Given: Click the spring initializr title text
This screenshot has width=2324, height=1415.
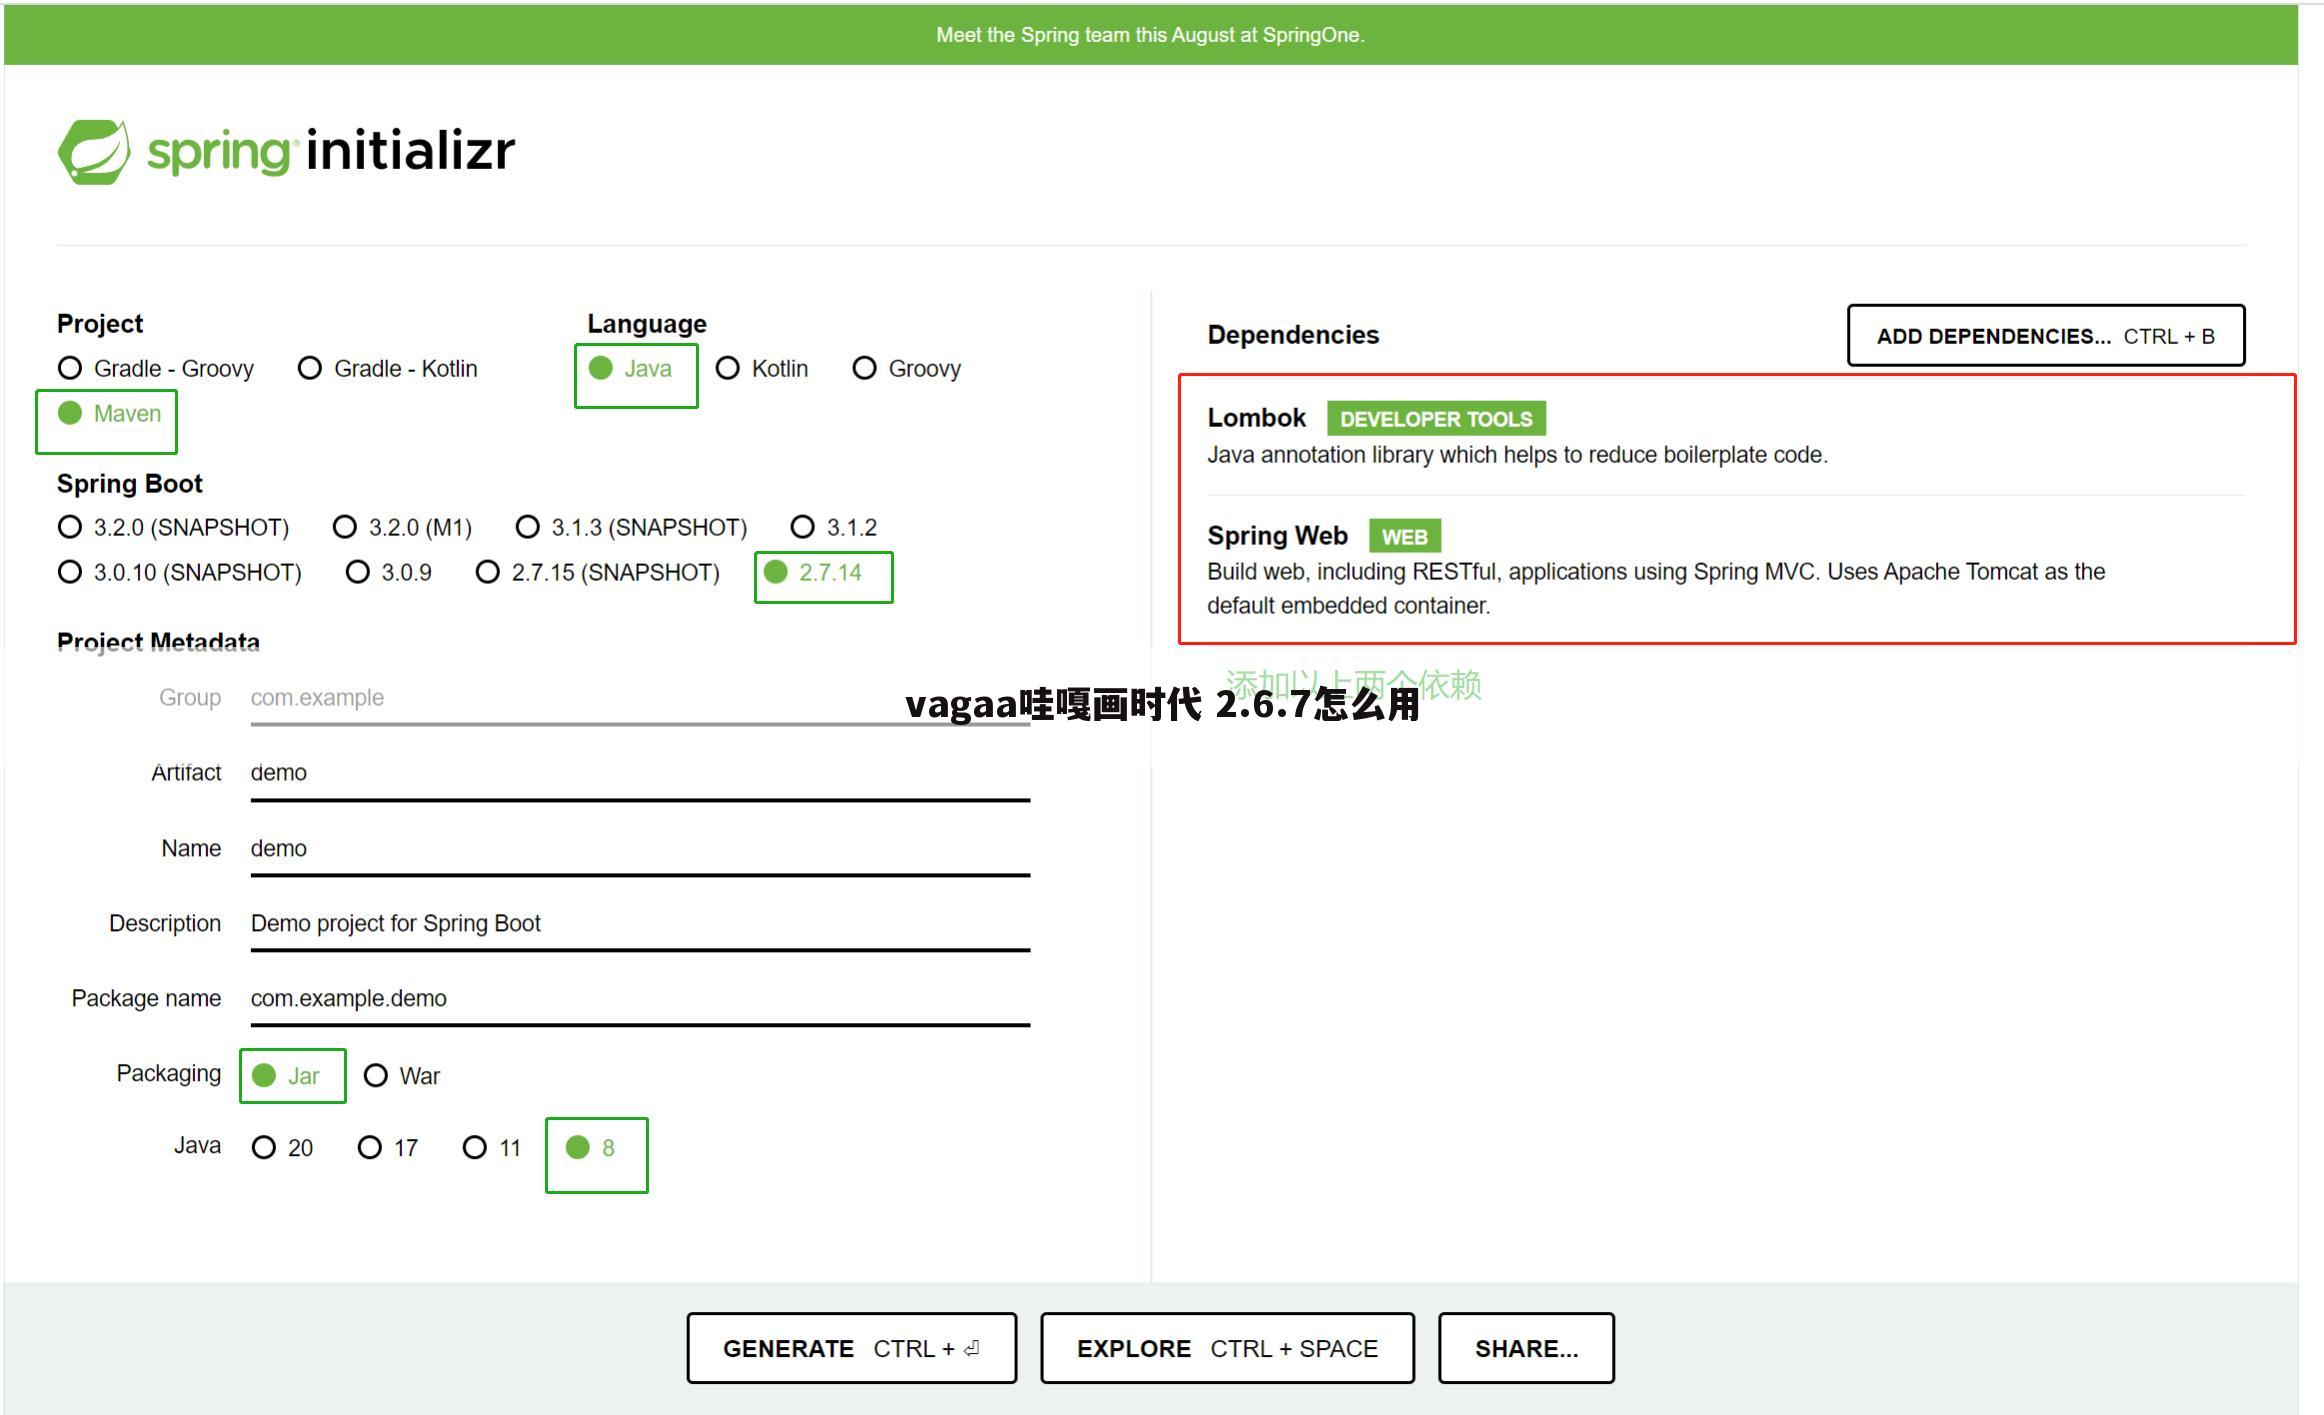Looking at the screenshot, I should coord(331,151).
